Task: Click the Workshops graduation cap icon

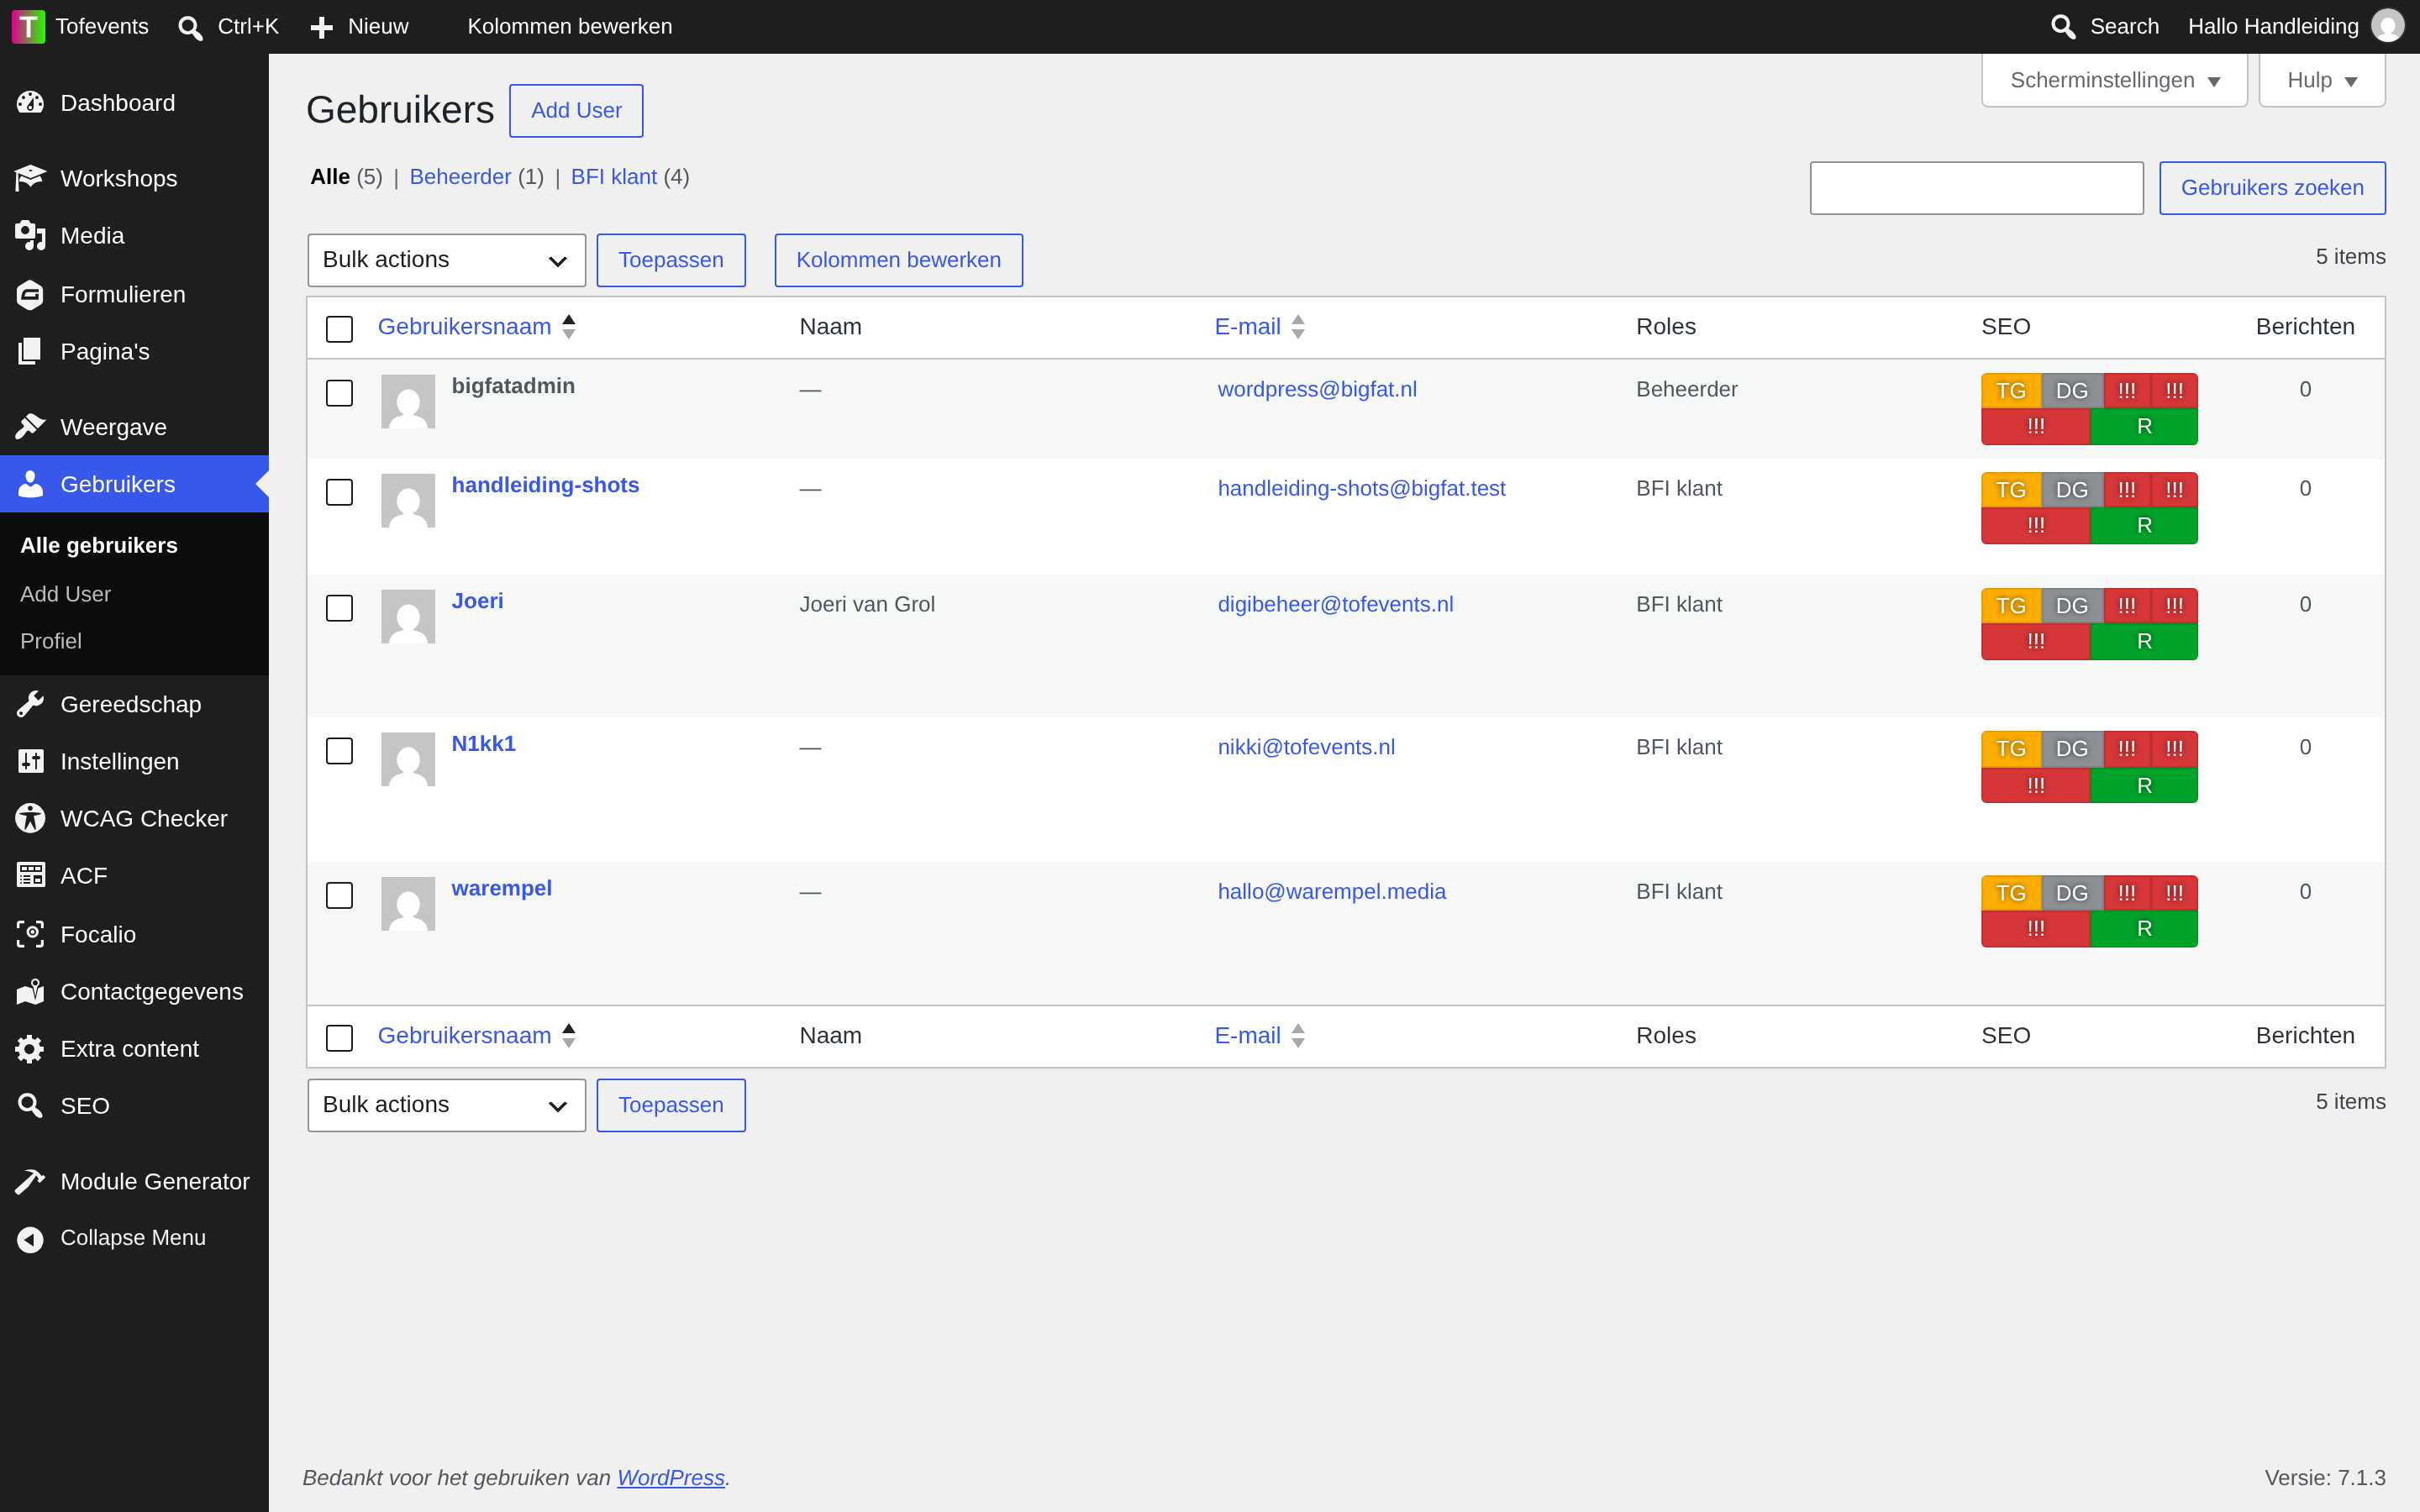Action: 30,178
